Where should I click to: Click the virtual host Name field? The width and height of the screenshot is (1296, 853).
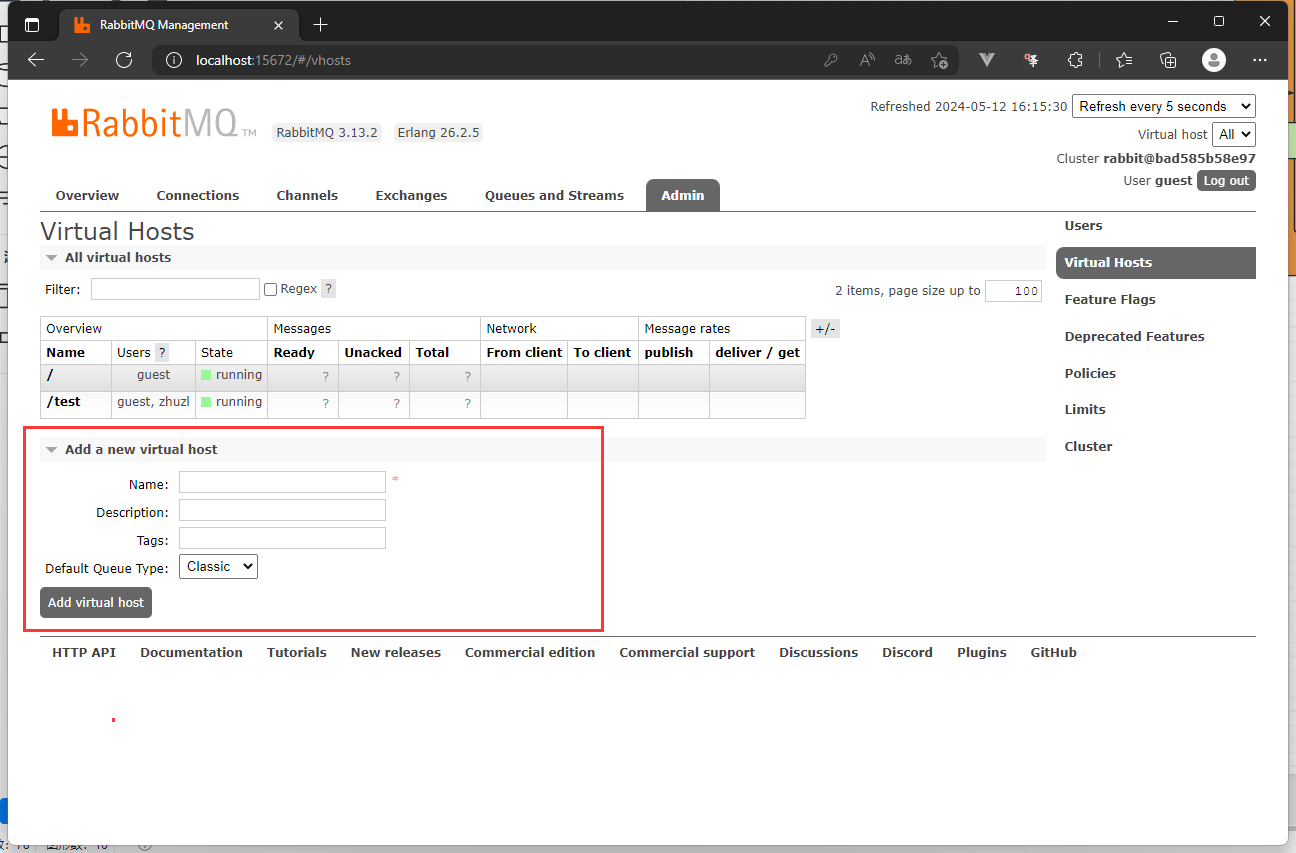pos(282,482)
